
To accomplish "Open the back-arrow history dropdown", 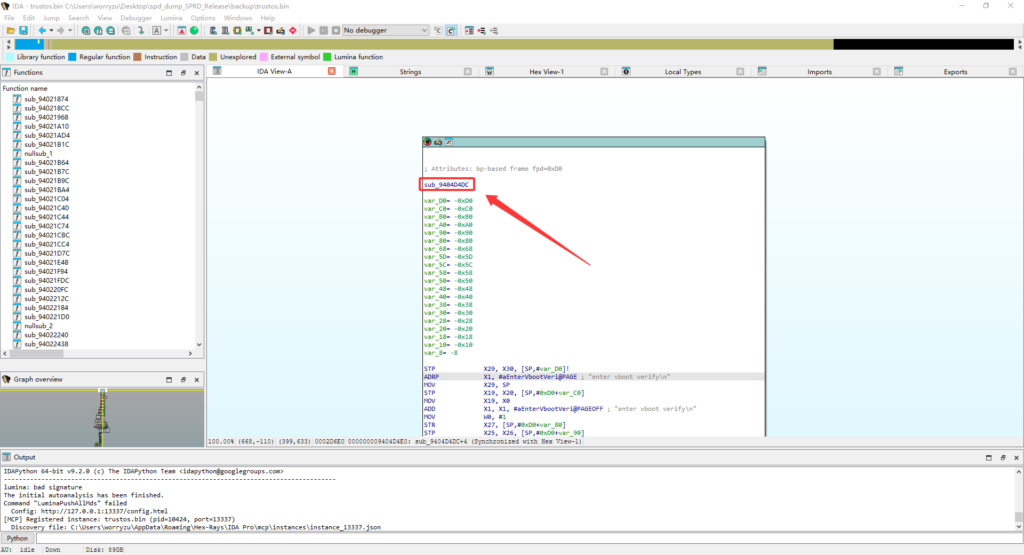I will pyautogui.click(x=51, y=31).
